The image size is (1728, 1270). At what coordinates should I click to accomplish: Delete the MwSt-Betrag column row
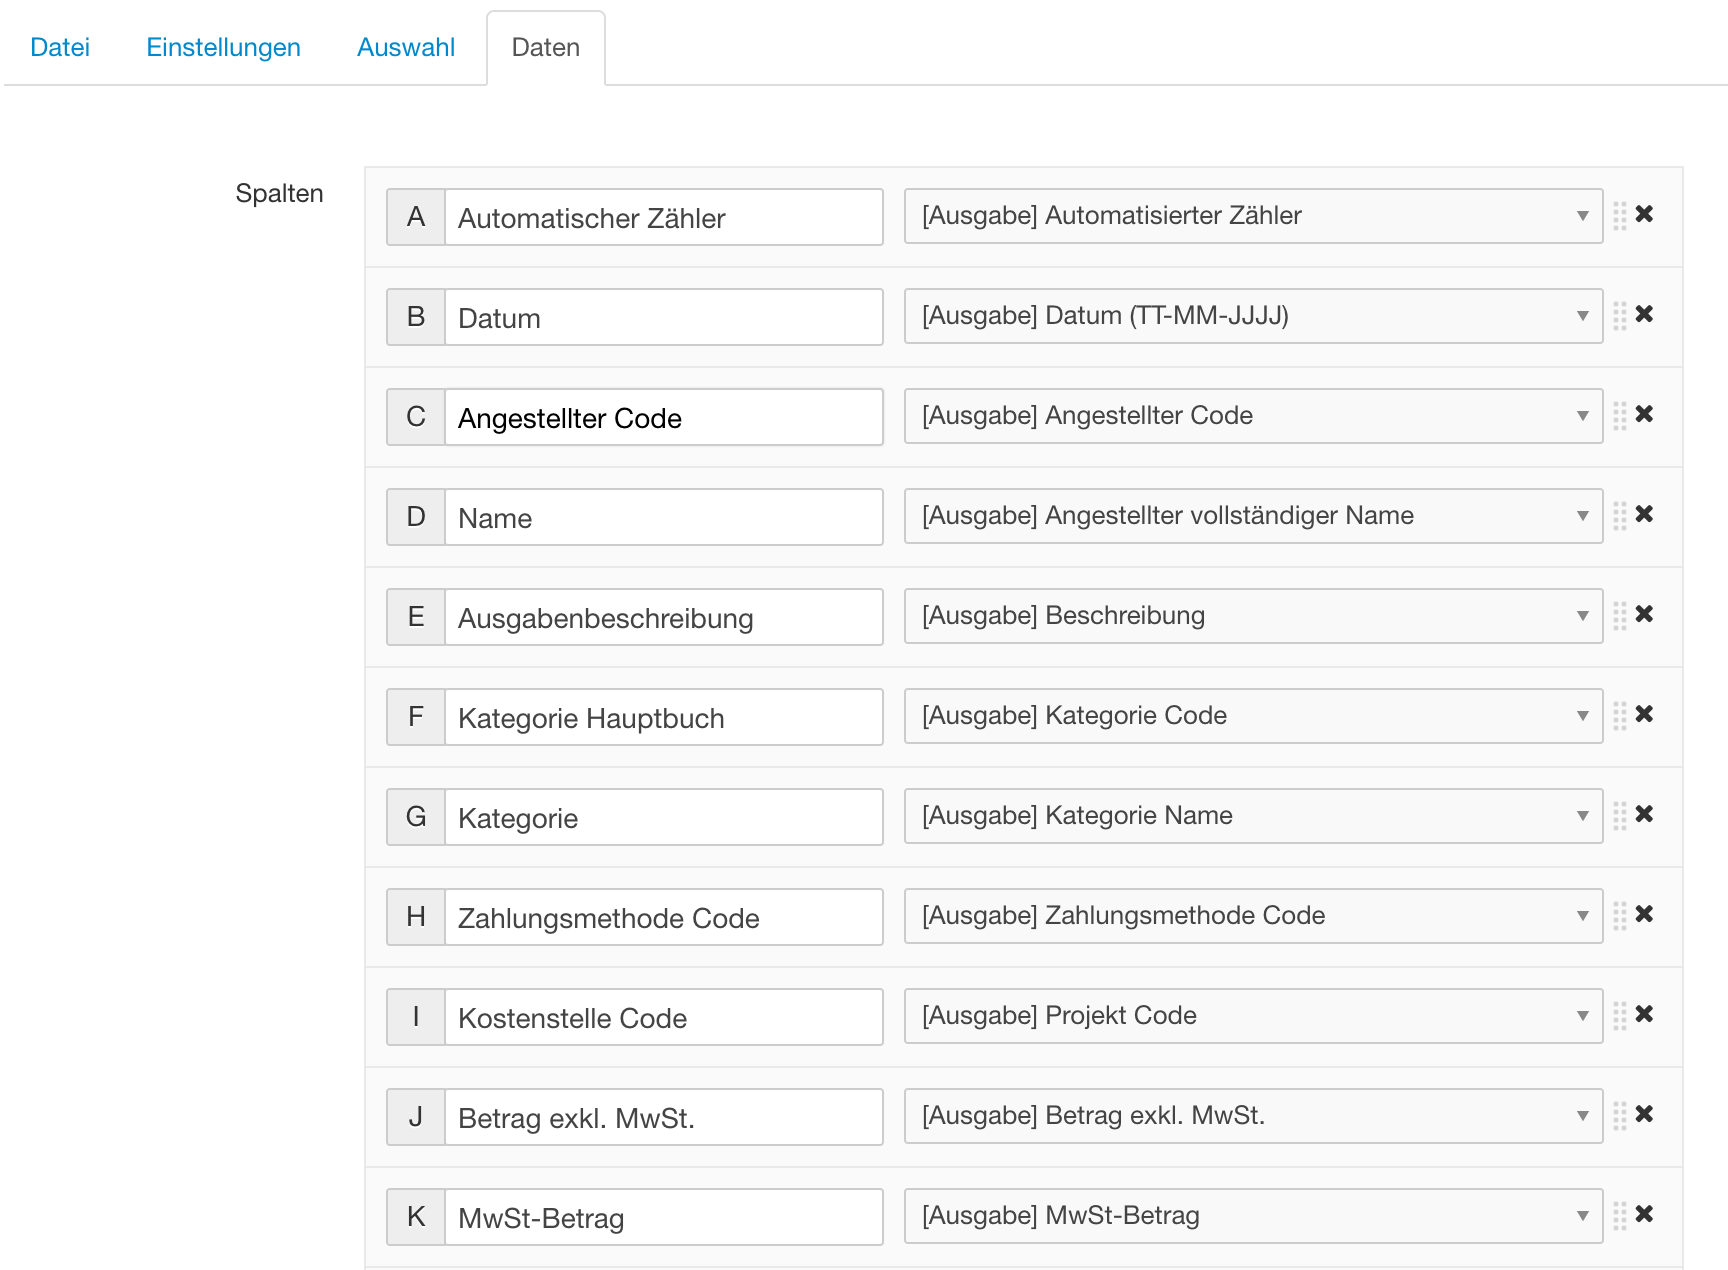click(x=1644, y=1214)
